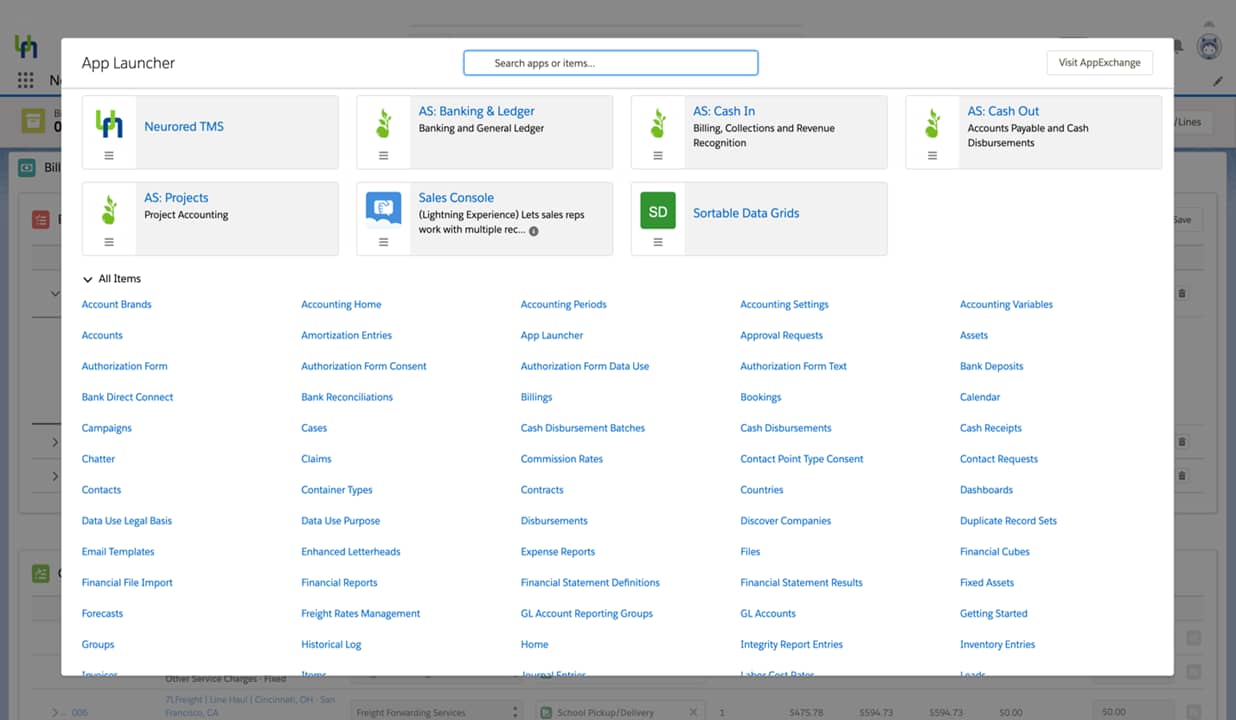Image resolution: width=1236 pixels, height=720 pixels.
Task: Click the Search apps or items field
Action: coord(610,63)
